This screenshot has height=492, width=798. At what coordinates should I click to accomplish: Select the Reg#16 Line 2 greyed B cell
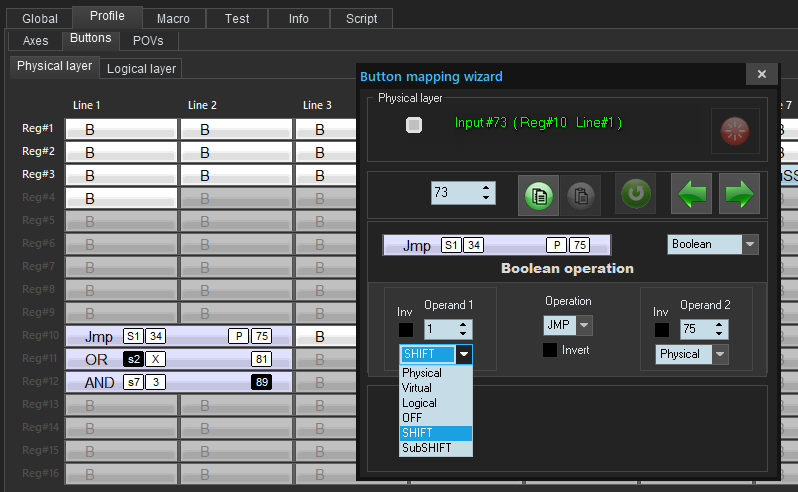pyautogui.click(x=236, y=474)
